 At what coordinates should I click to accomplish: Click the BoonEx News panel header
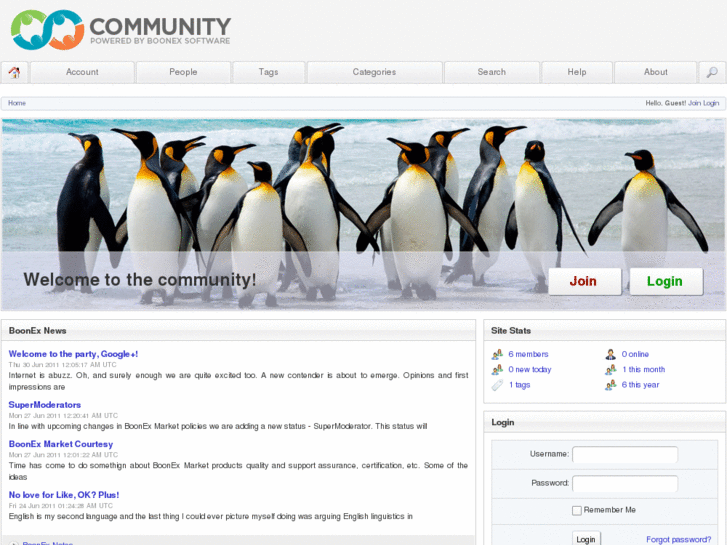pos(238,331)
